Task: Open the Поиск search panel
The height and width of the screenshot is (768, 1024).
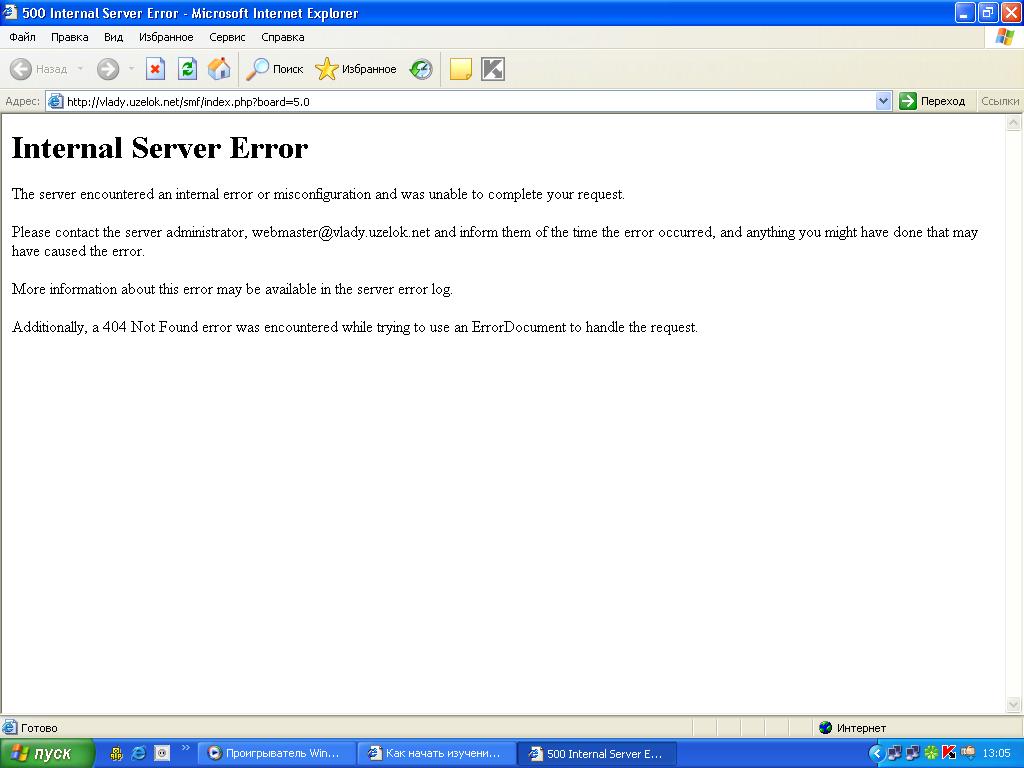Action: (275, 69)
